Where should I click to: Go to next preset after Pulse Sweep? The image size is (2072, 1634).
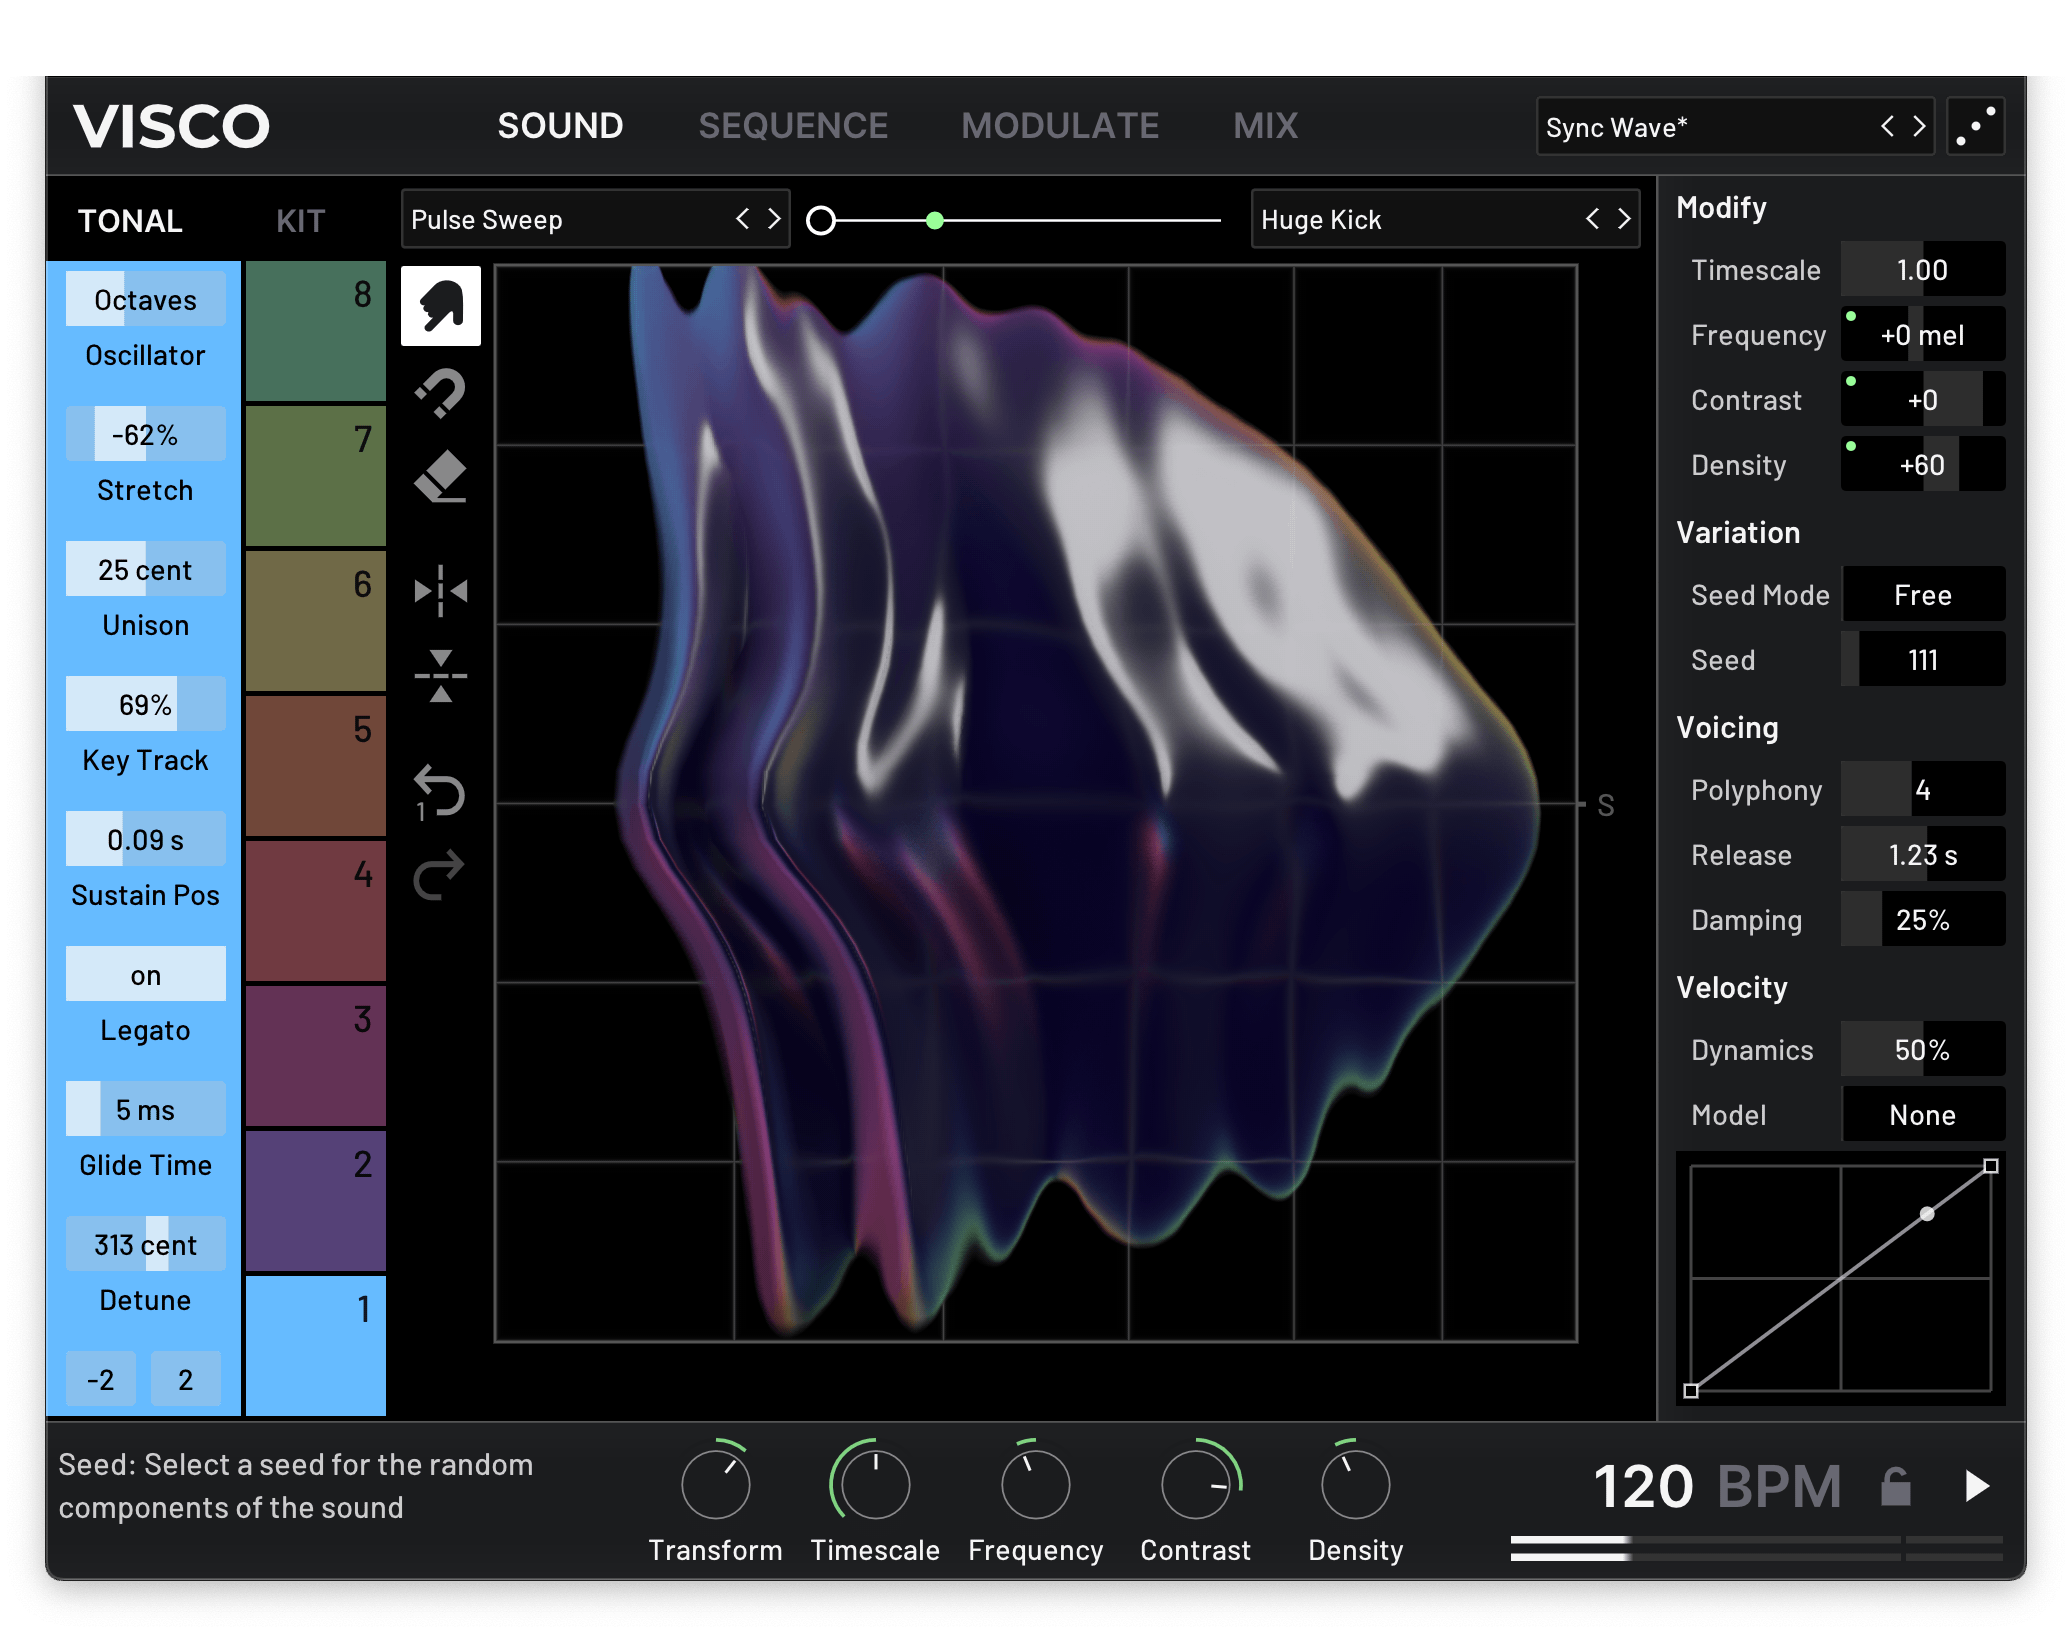tap(772, 219)
